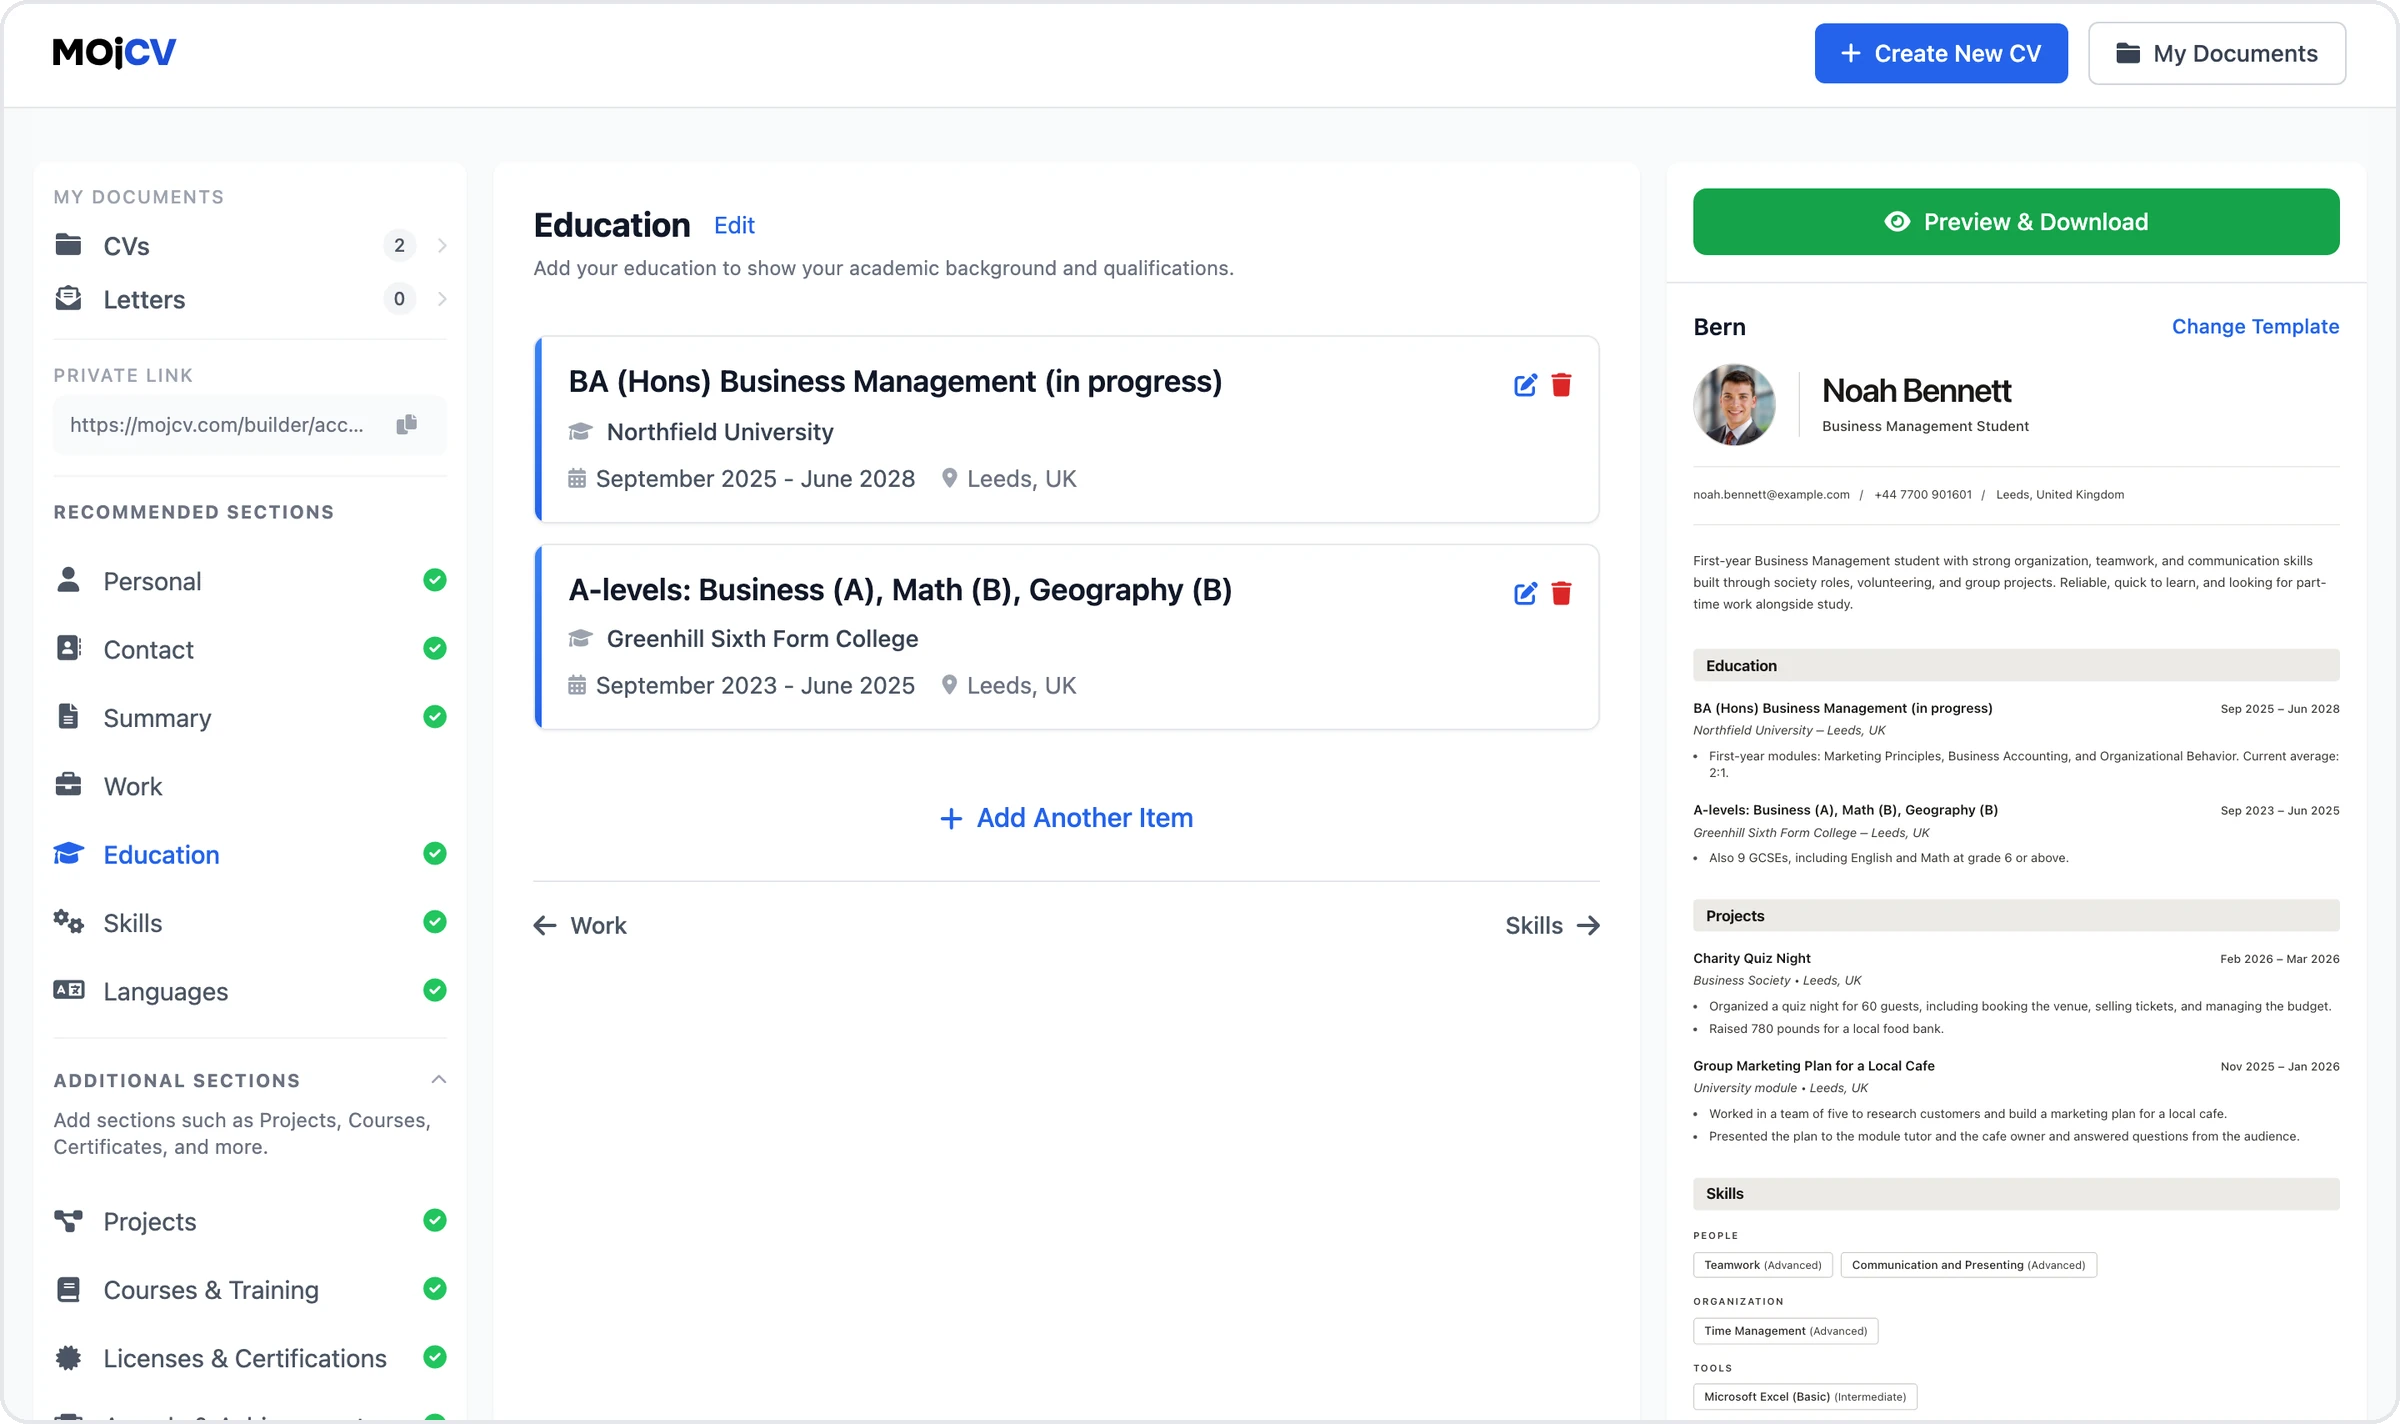Screen dimensions: 2400x1424
Task: Open My Documents from the header
Action: coord(2217,53)
